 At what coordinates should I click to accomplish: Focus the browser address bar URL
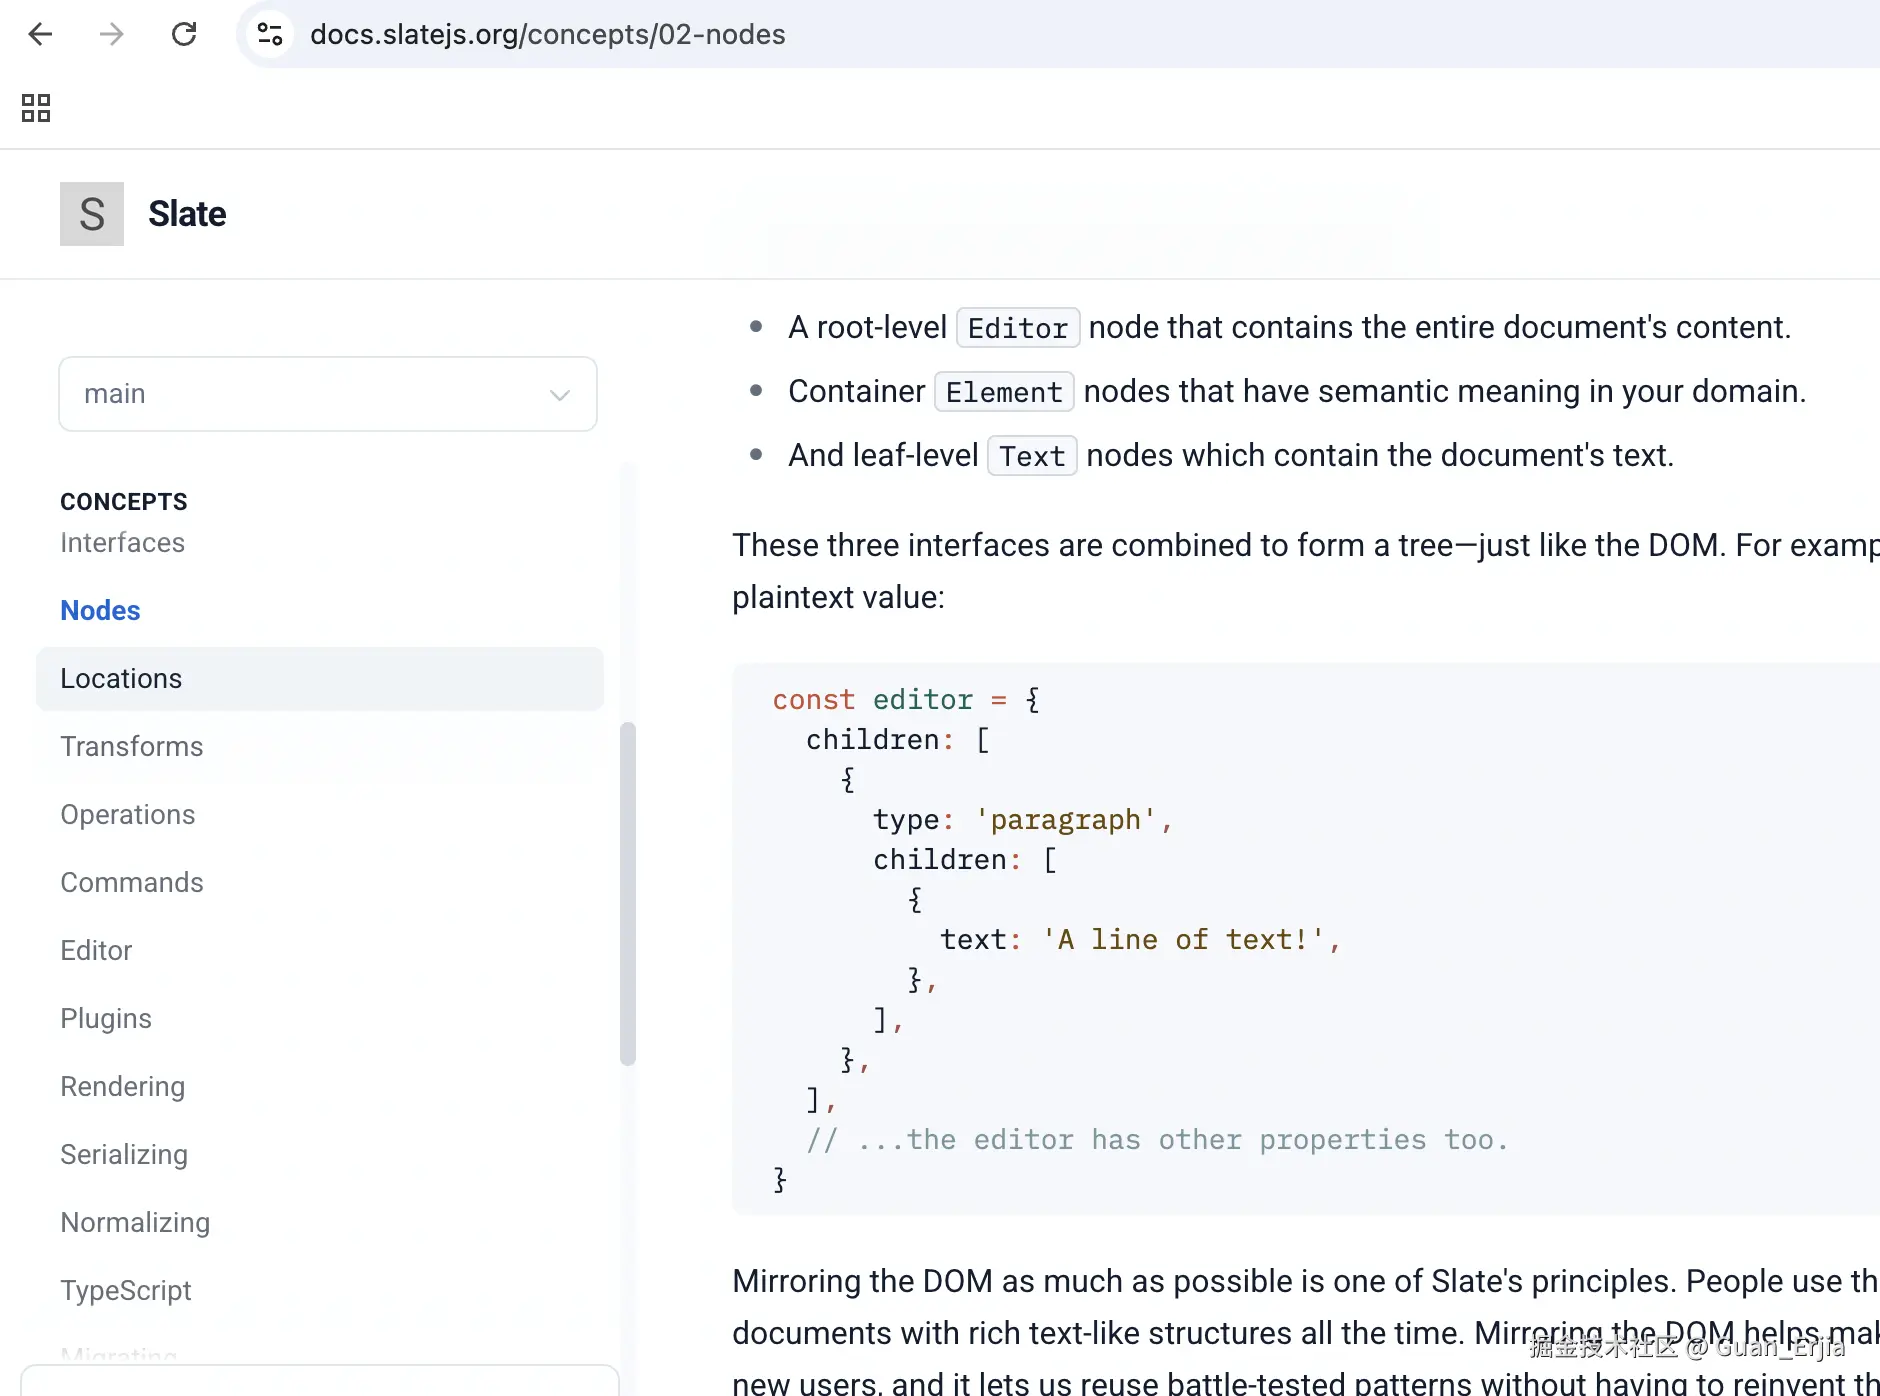point(548,34)
